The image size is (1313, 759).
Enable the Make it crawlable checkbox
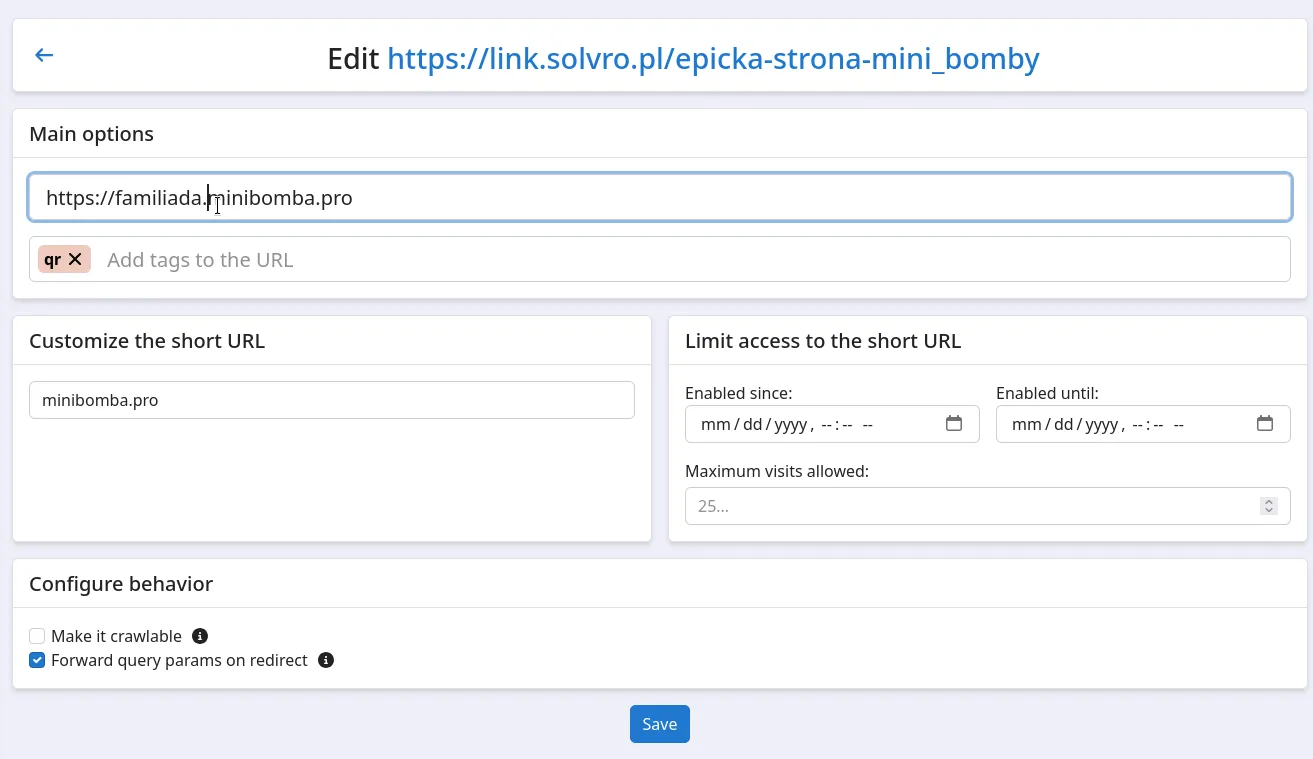(37, 636)
